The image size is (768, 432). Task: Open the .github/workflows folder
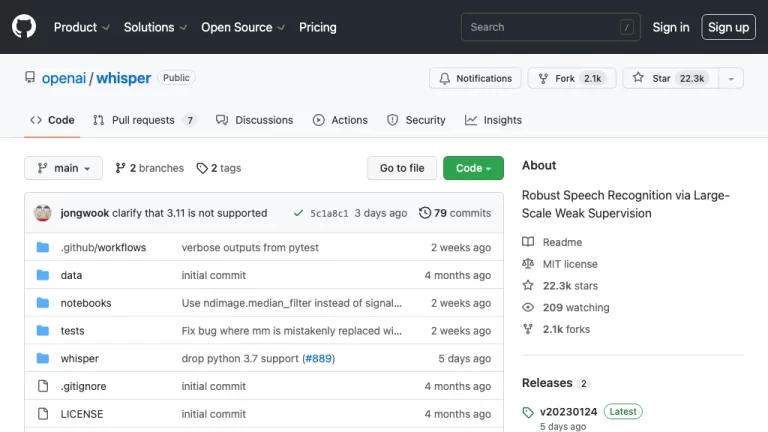[103, 247]
